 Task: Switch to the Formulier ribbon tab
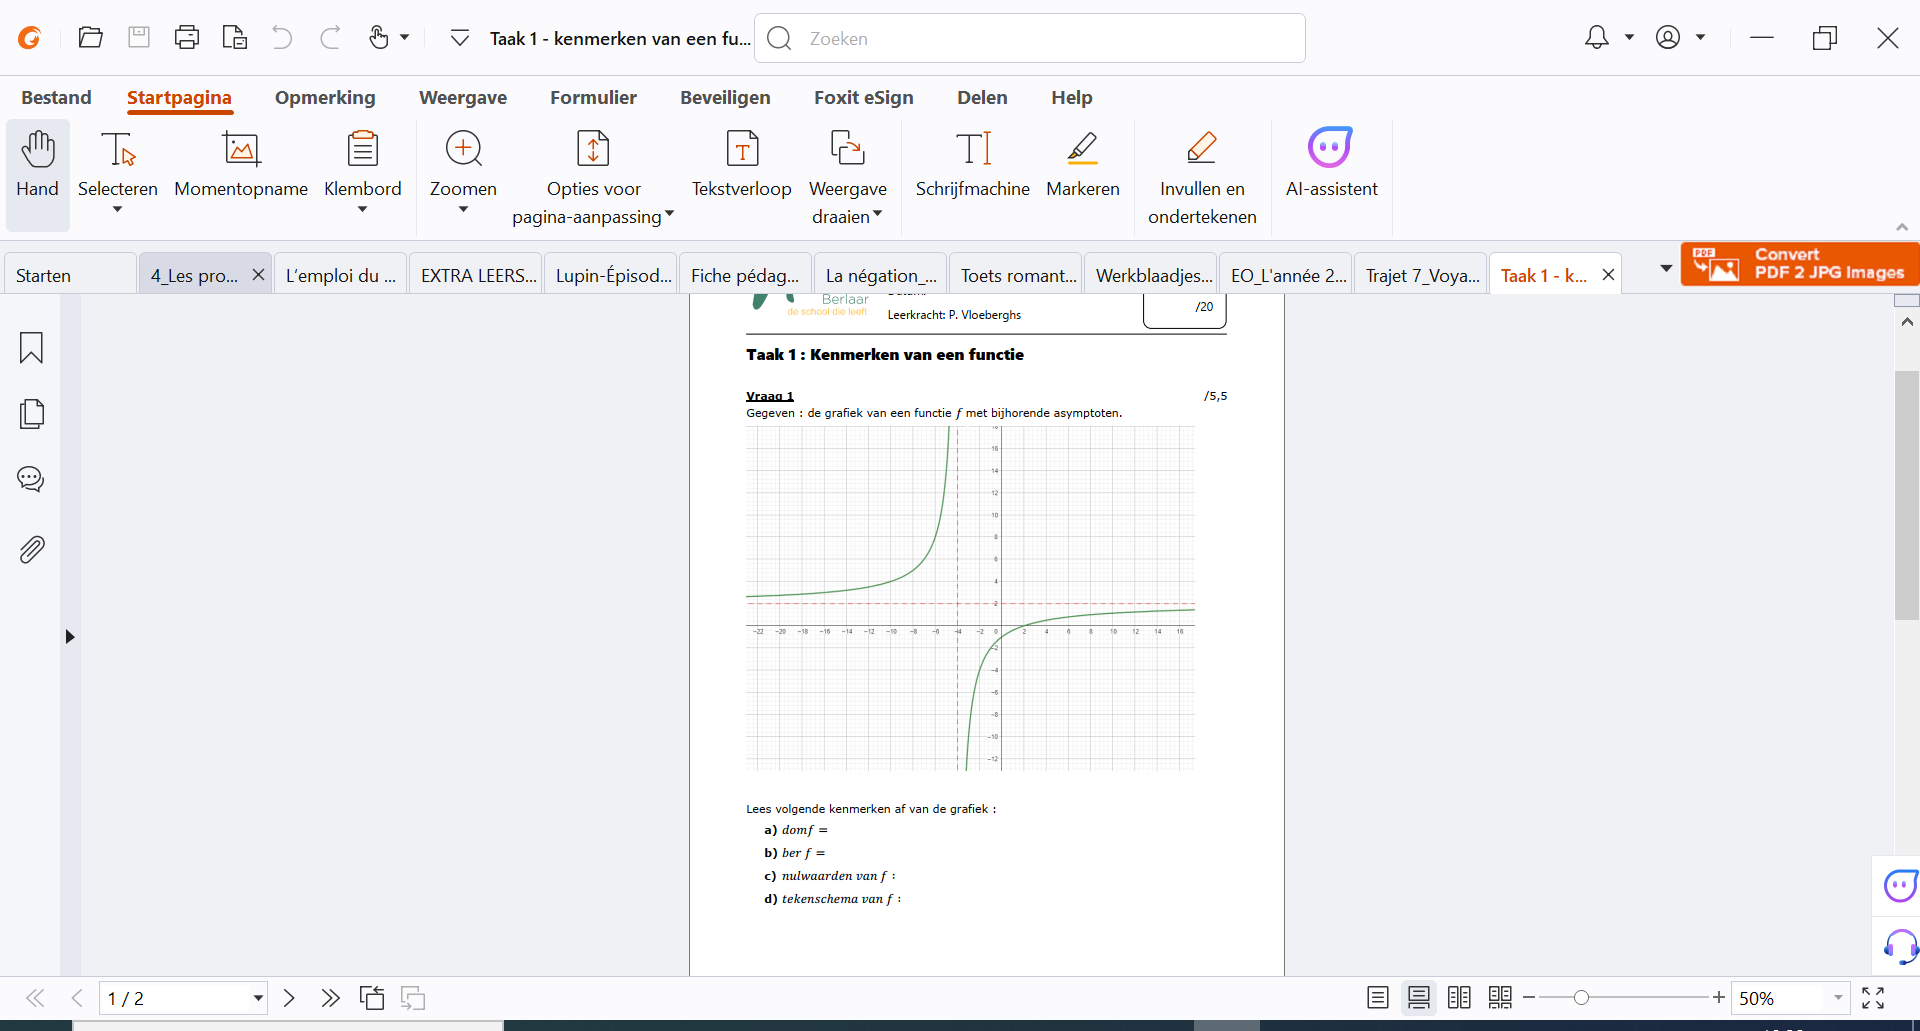coord(593,98)
